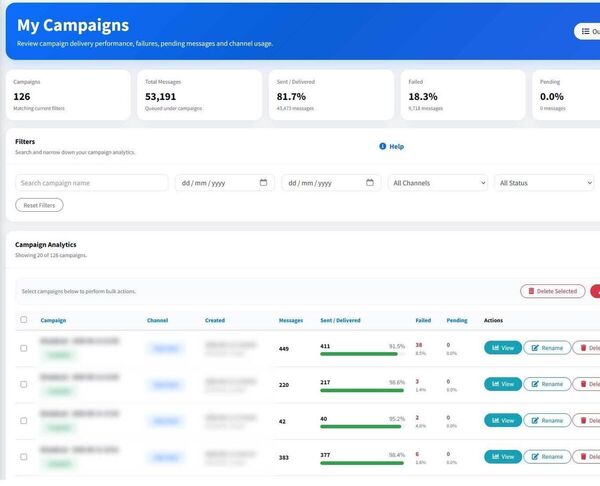This screenshot has height=486, width=600.
Task: Click the red trash icon in 383-message row
Action: [584, 457]
